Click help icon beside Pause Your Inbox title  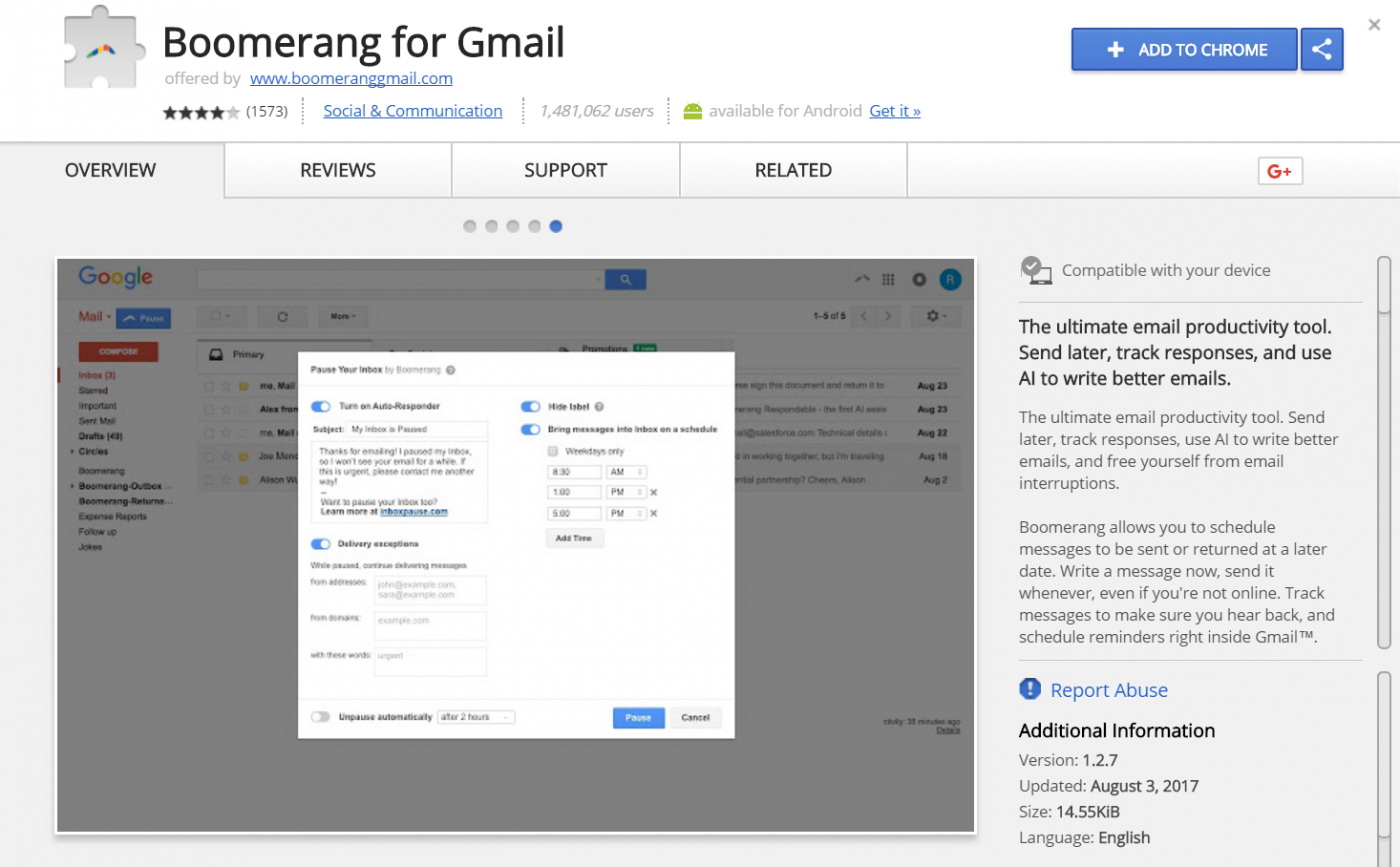point(451,370)
